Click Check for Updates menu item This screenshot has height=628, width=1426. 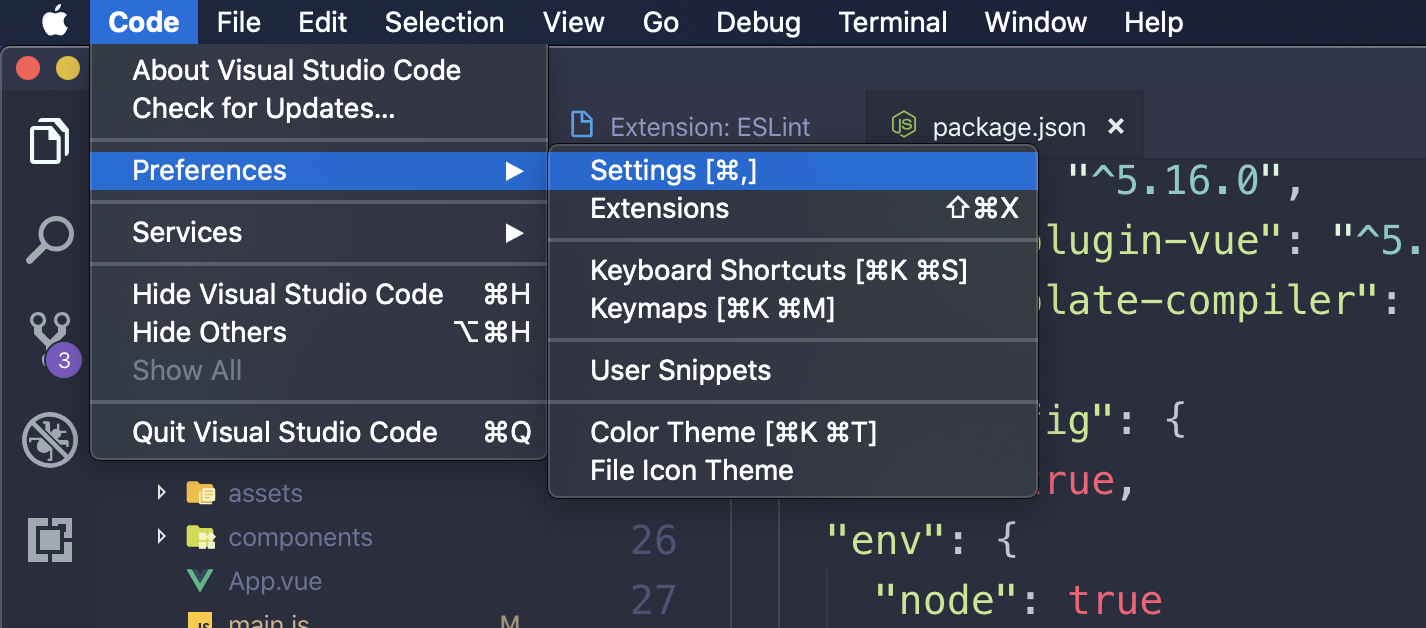click(x=263, y=108)
